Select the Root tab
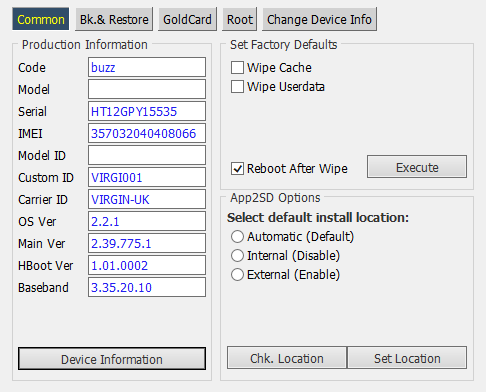 [x=240, y=19]
